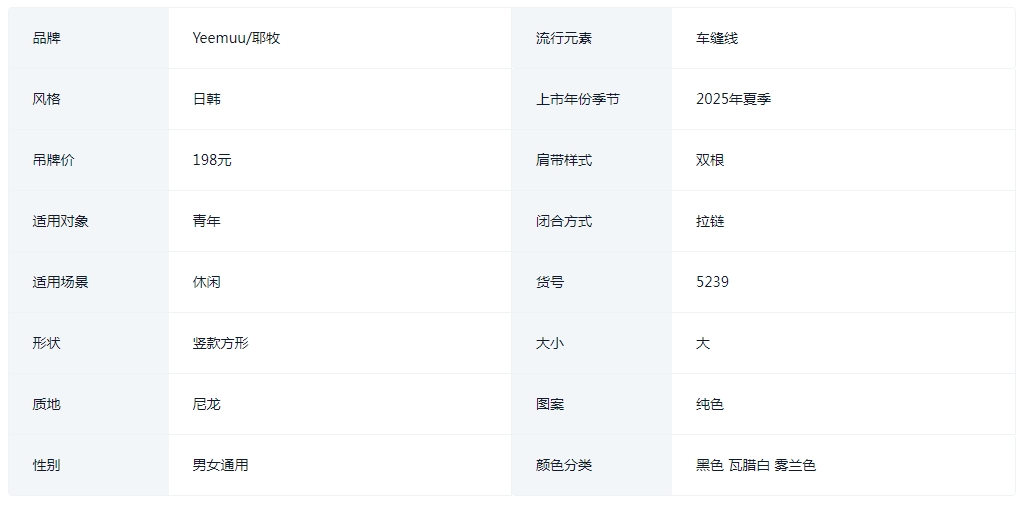The height and width of the screenshot is (508, 1027).
Task: Select the shape value 竖款方形
Action: click(221, 343)
